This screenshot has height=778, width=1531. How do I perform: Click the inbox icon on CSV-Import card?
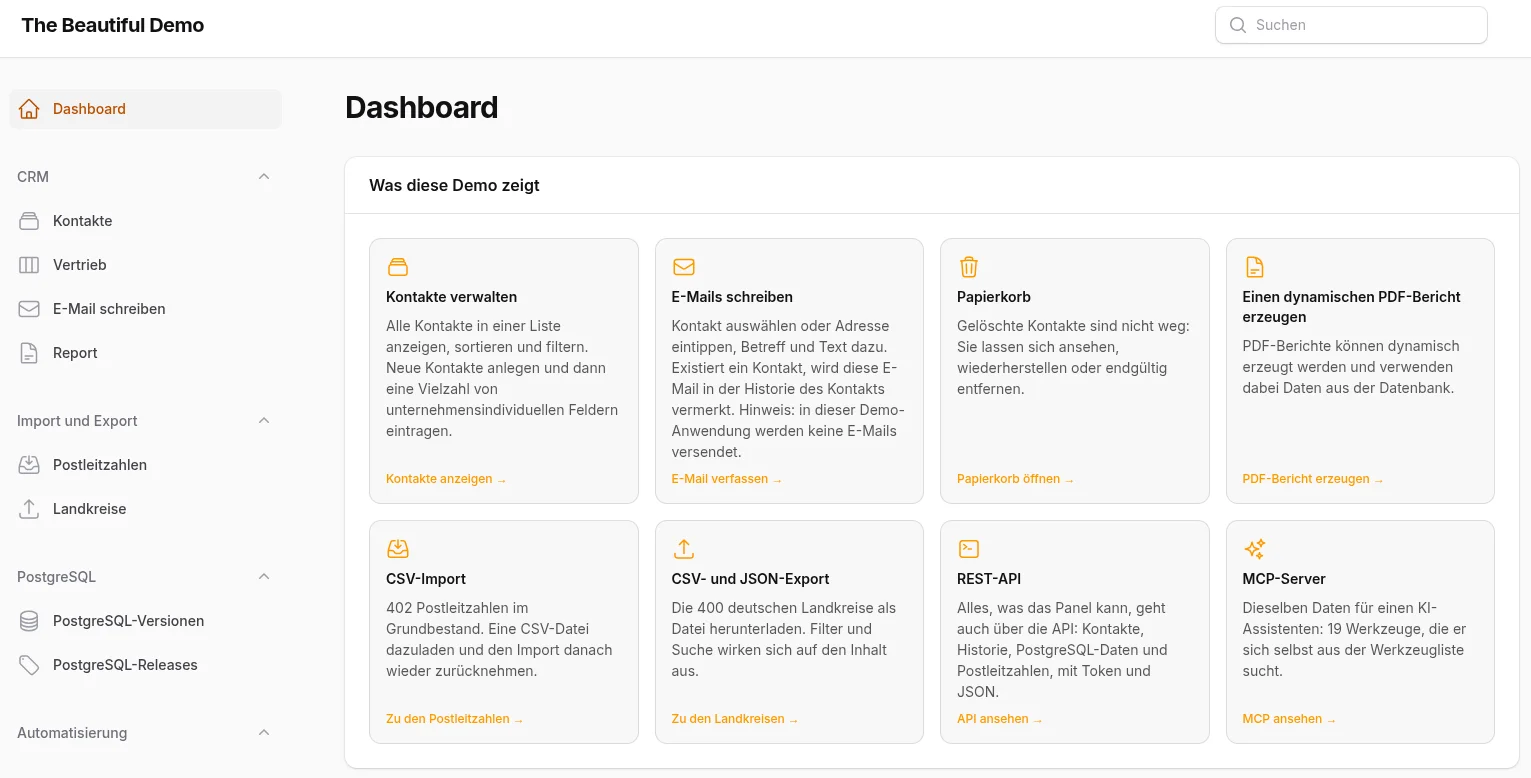coord(398,549)
